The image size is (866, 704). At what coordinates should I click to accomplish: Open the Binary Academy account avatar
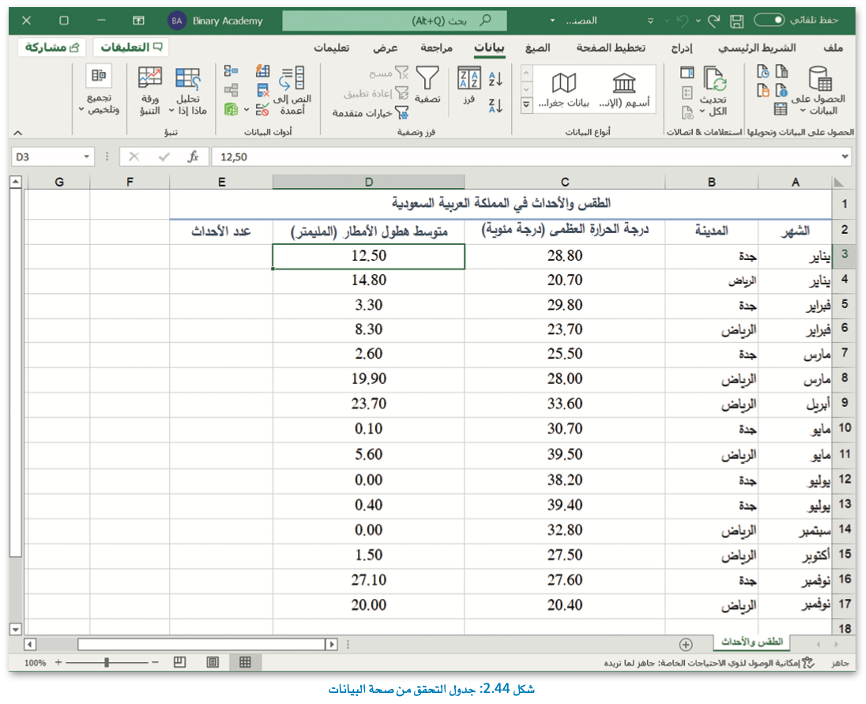coord(176,21)
